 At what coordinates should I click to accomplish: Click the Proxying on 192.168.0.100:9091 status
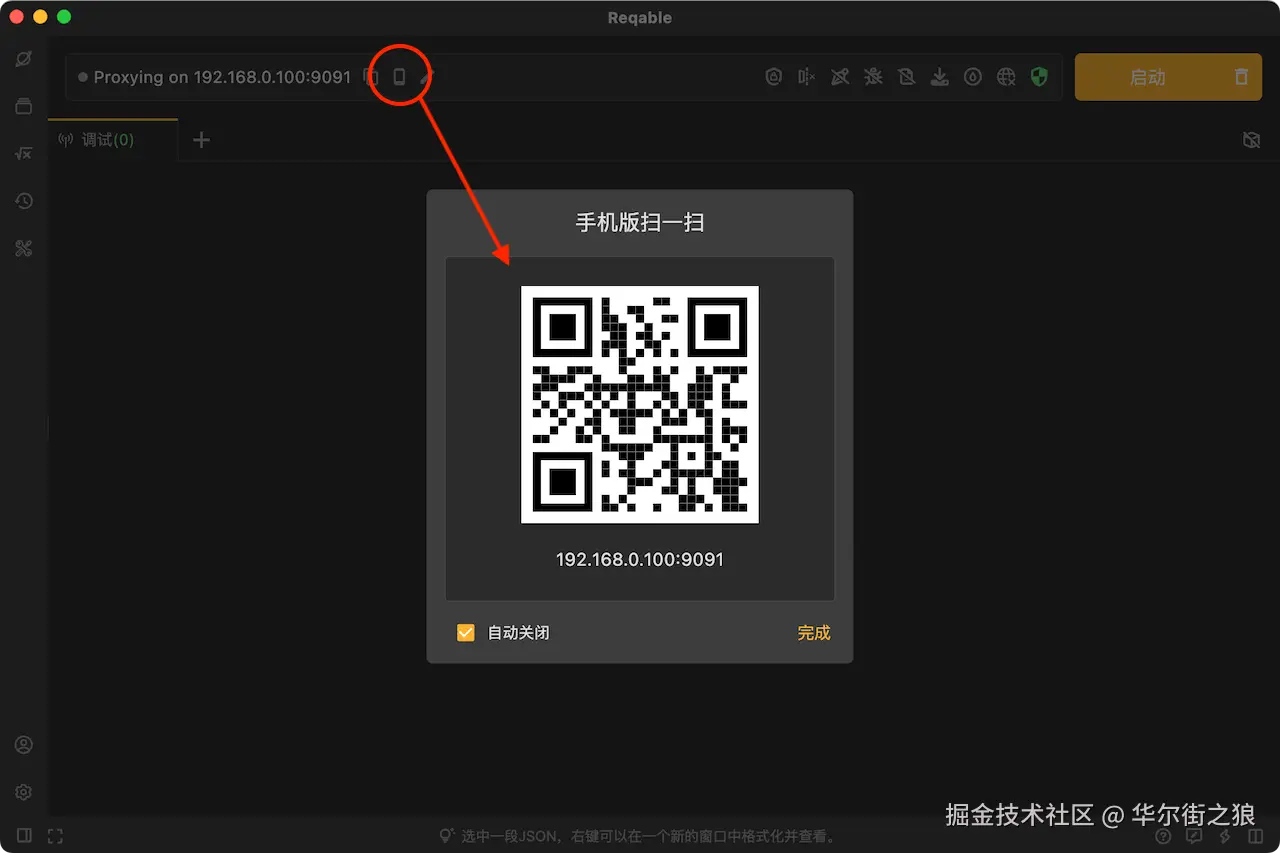[222, 77]
